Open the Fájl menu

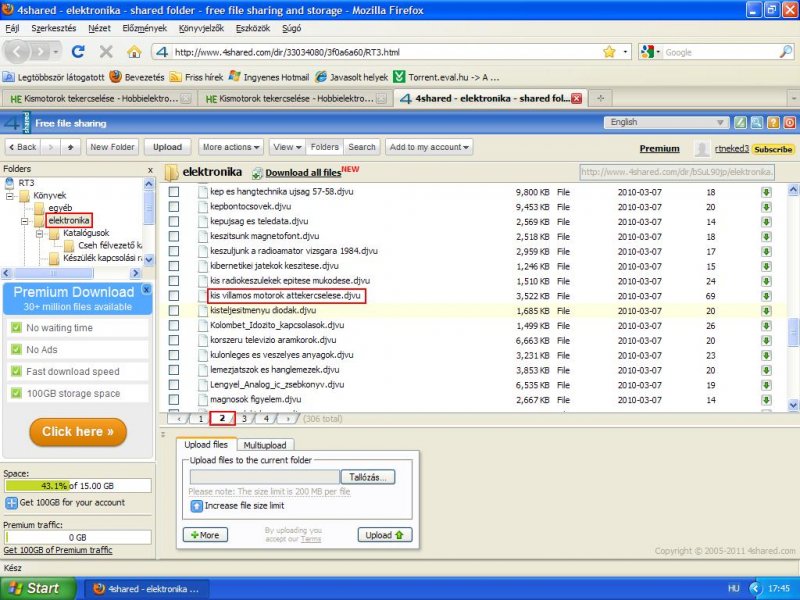tap(12, 28)
